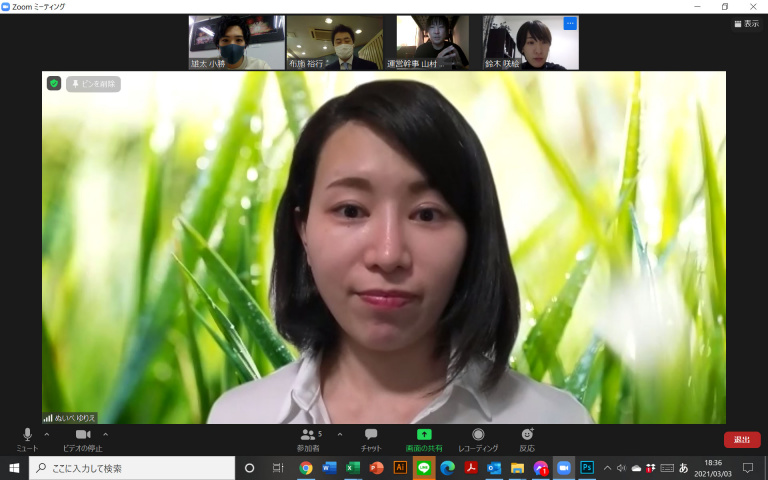
Task: Click the green 画面の共有 share screen icon
Action: click(424, 435)
